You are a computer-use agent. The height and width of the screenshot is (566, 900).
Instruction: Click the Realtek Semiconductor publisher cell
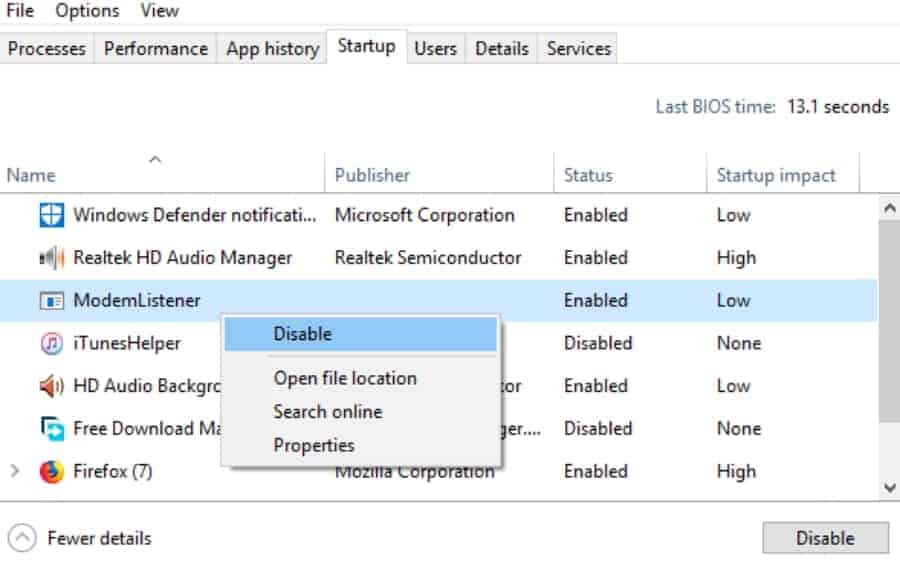coord(428,258)
